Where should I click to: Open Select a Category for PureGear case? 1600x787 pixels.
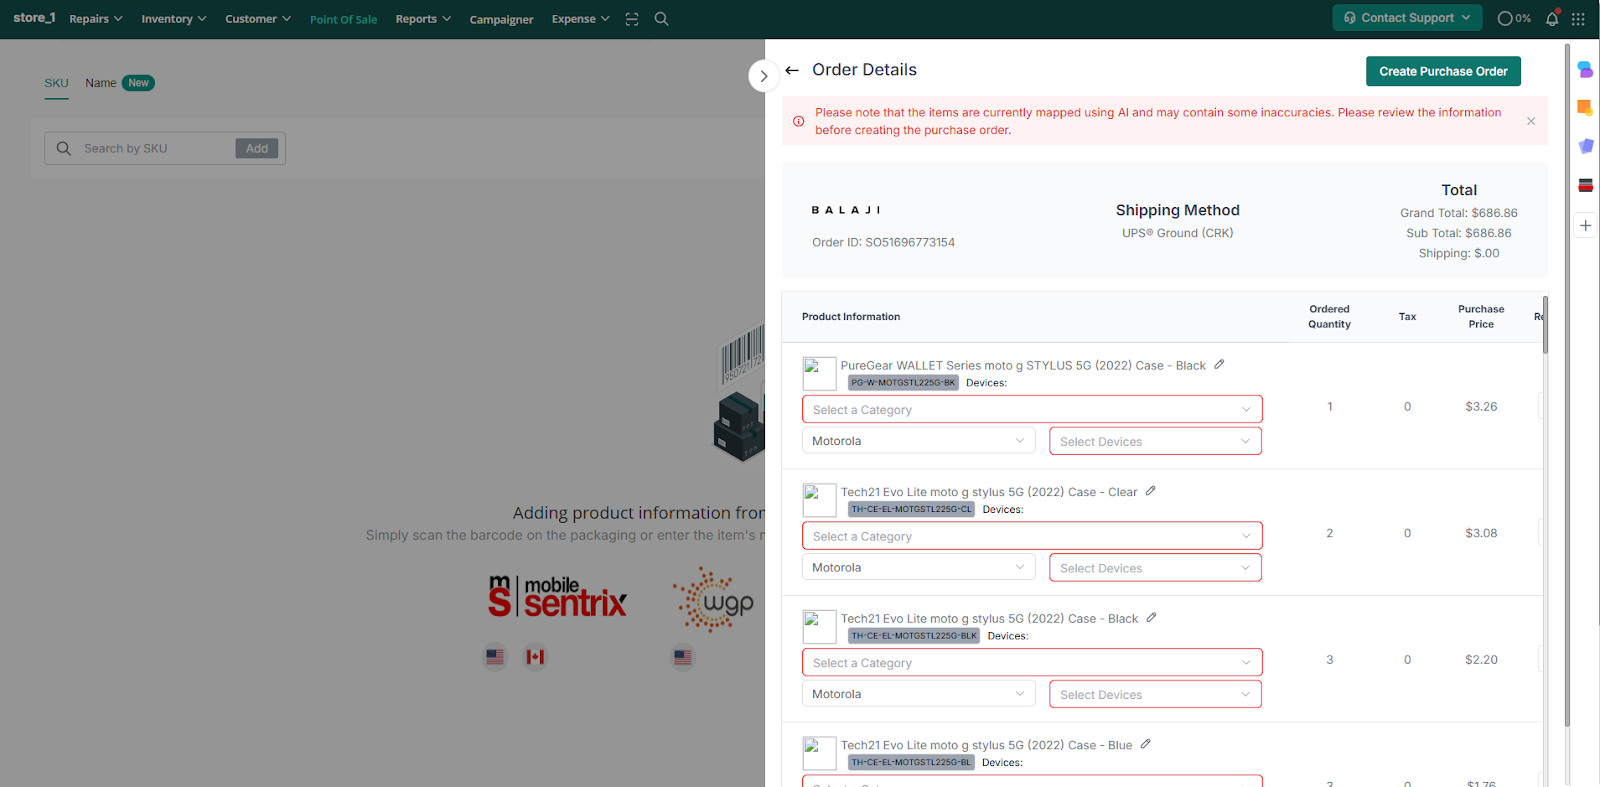1031,409
